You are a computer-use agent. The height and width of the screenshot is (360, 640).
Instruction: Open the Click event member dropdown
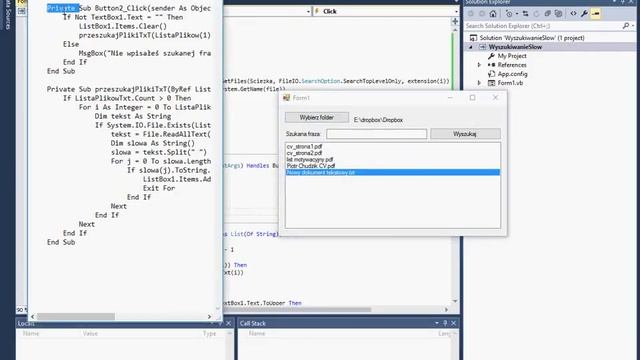456,11
